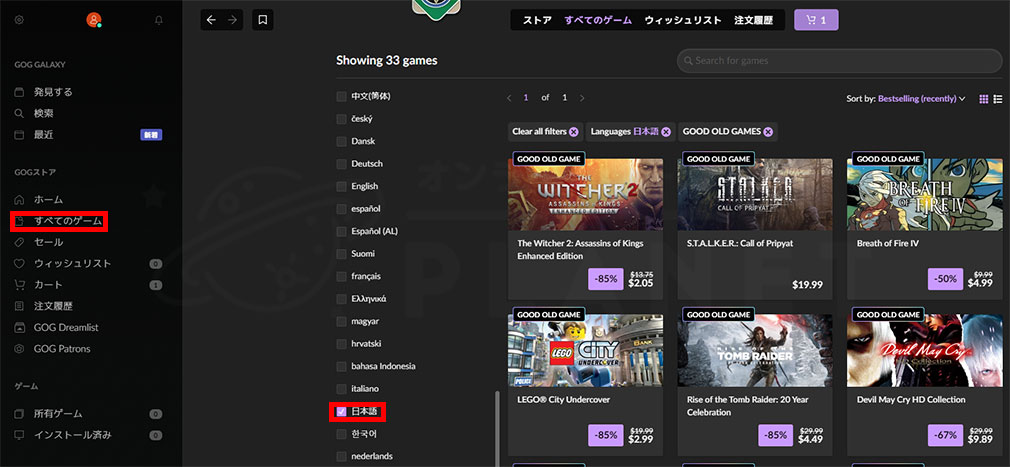The height and width of the screenshot is (467, 1010).
Task: Click the language filter list scrollbar
Action: (x=496, y=428)
